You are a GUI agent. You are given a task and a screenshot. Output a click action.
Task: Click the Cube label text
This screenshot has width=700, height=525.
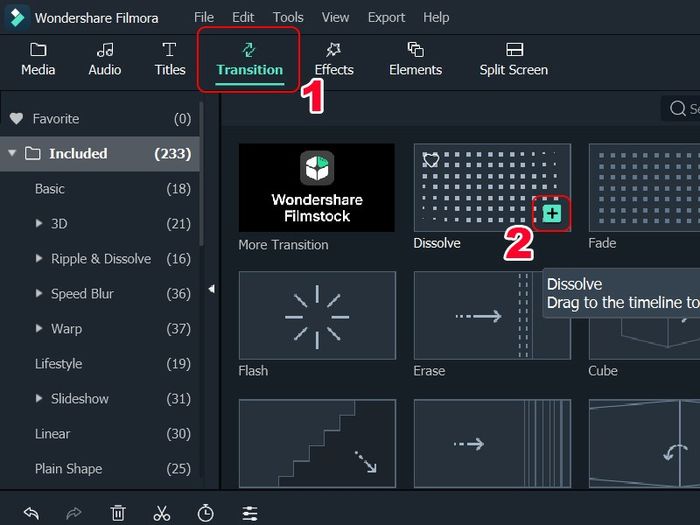(x=603, y=371)
